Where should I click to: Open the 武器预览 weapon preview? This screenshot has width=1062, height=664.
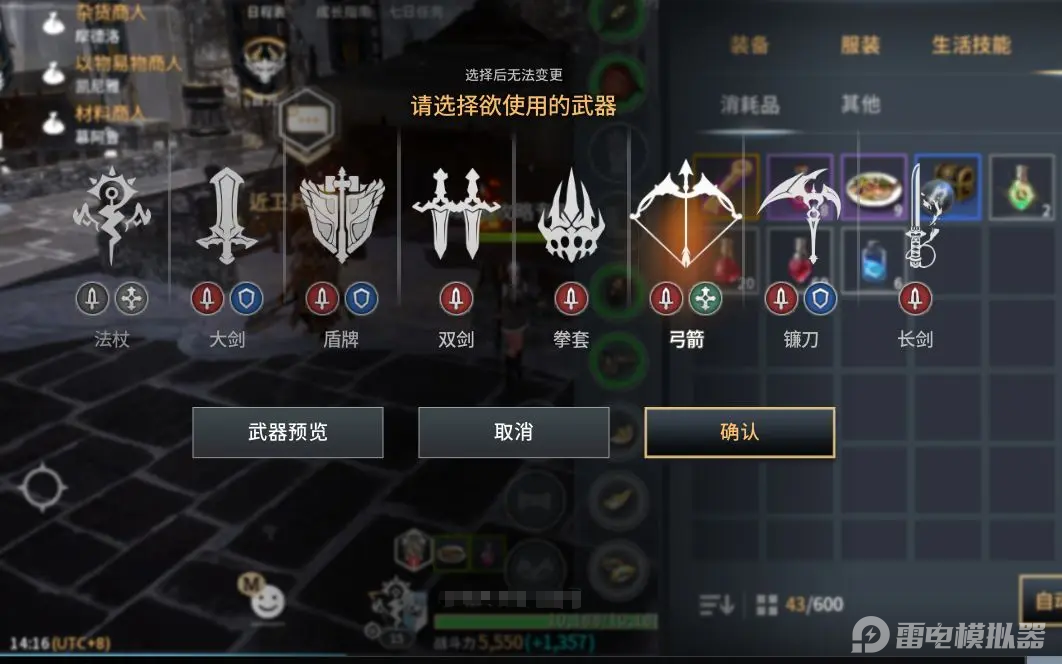(288, 432)
